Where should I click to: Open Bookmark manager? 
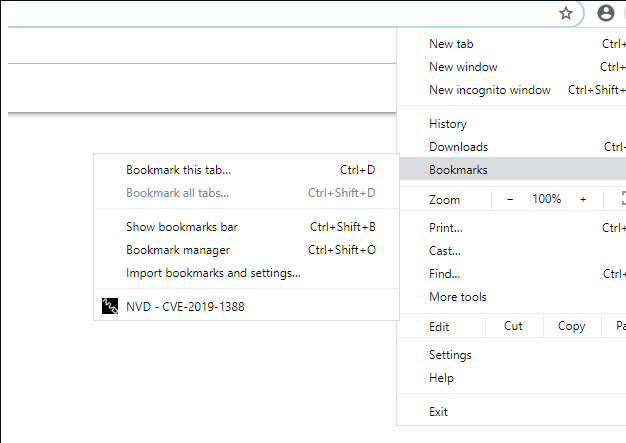[178, 250]
